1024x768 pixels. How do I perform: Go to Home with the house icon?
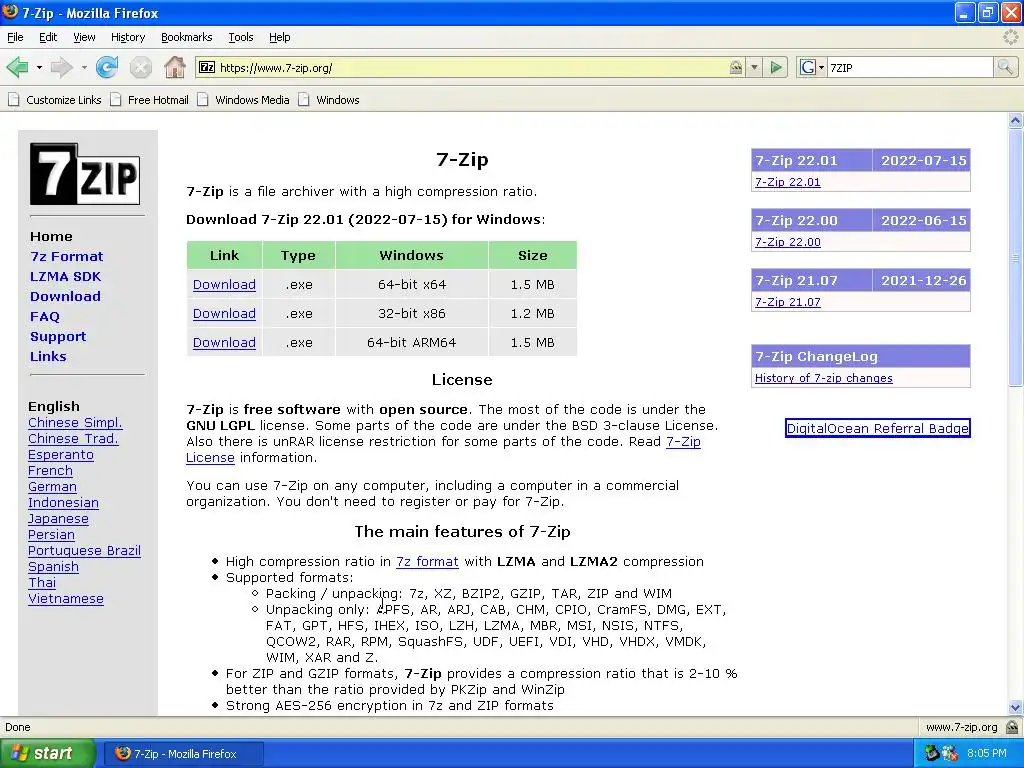(174, 67)
